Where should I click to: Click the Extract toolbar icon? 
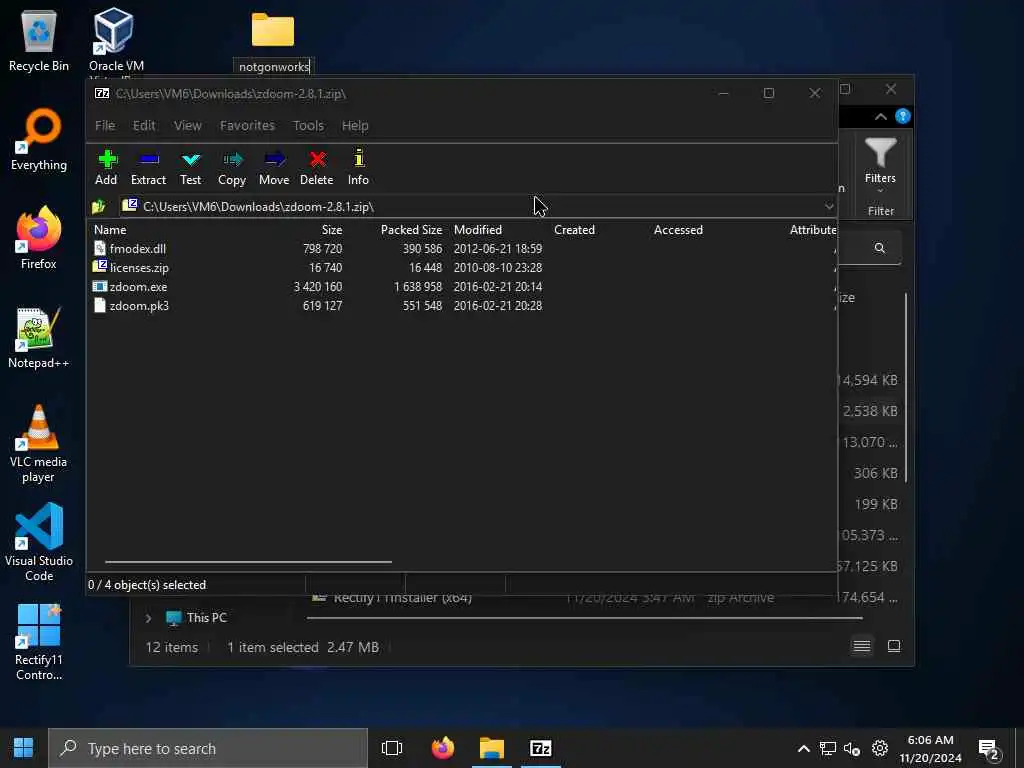point(148,159)
